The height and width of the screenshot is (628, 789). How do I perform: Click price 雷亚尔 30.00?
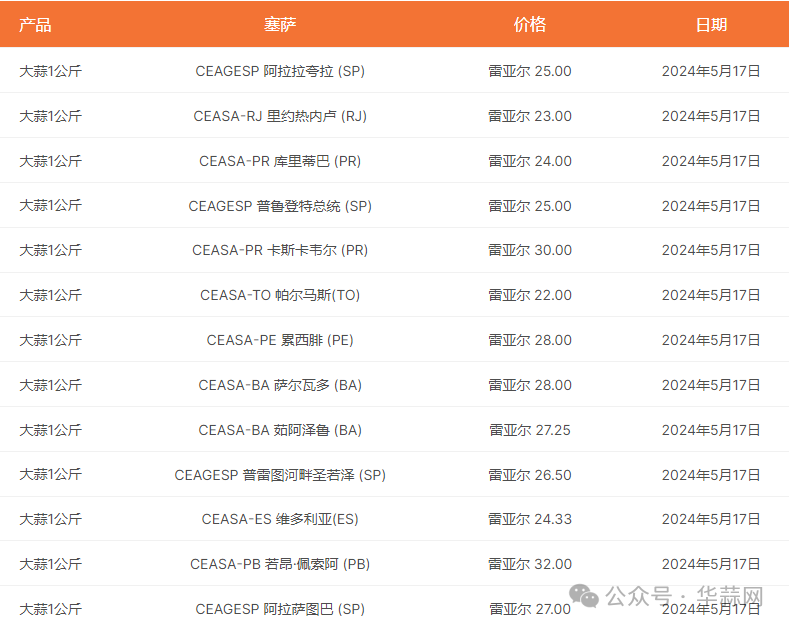[x=530, y=250]
